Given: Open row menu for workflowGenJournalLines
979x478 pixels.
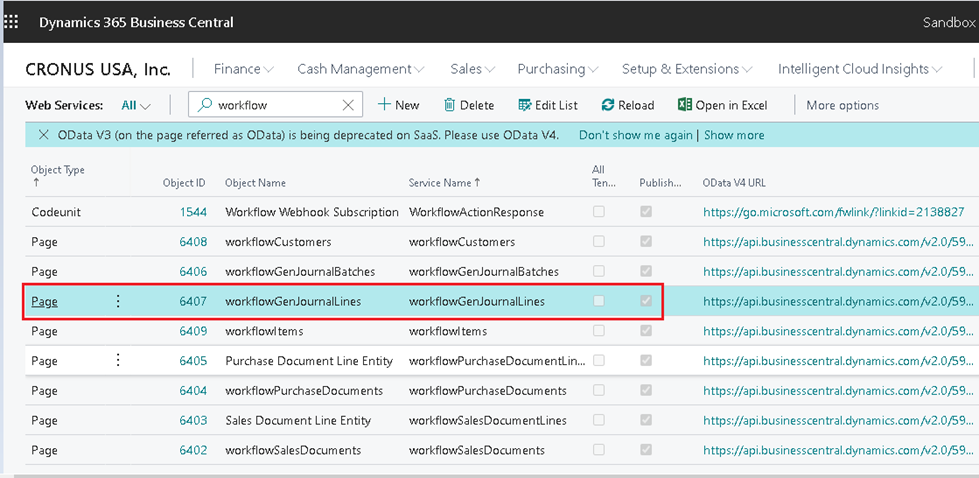Looking at the screenshot, I should (117, 301).
